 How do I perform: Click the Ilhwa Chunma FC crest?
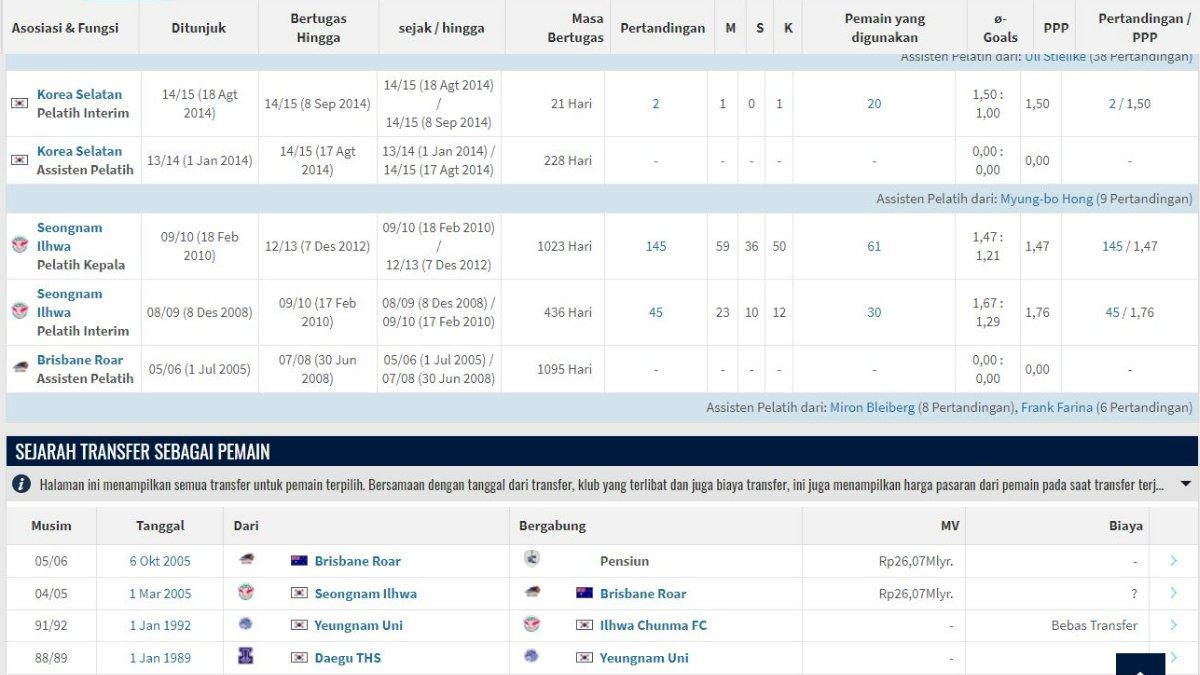pos(532,625)
